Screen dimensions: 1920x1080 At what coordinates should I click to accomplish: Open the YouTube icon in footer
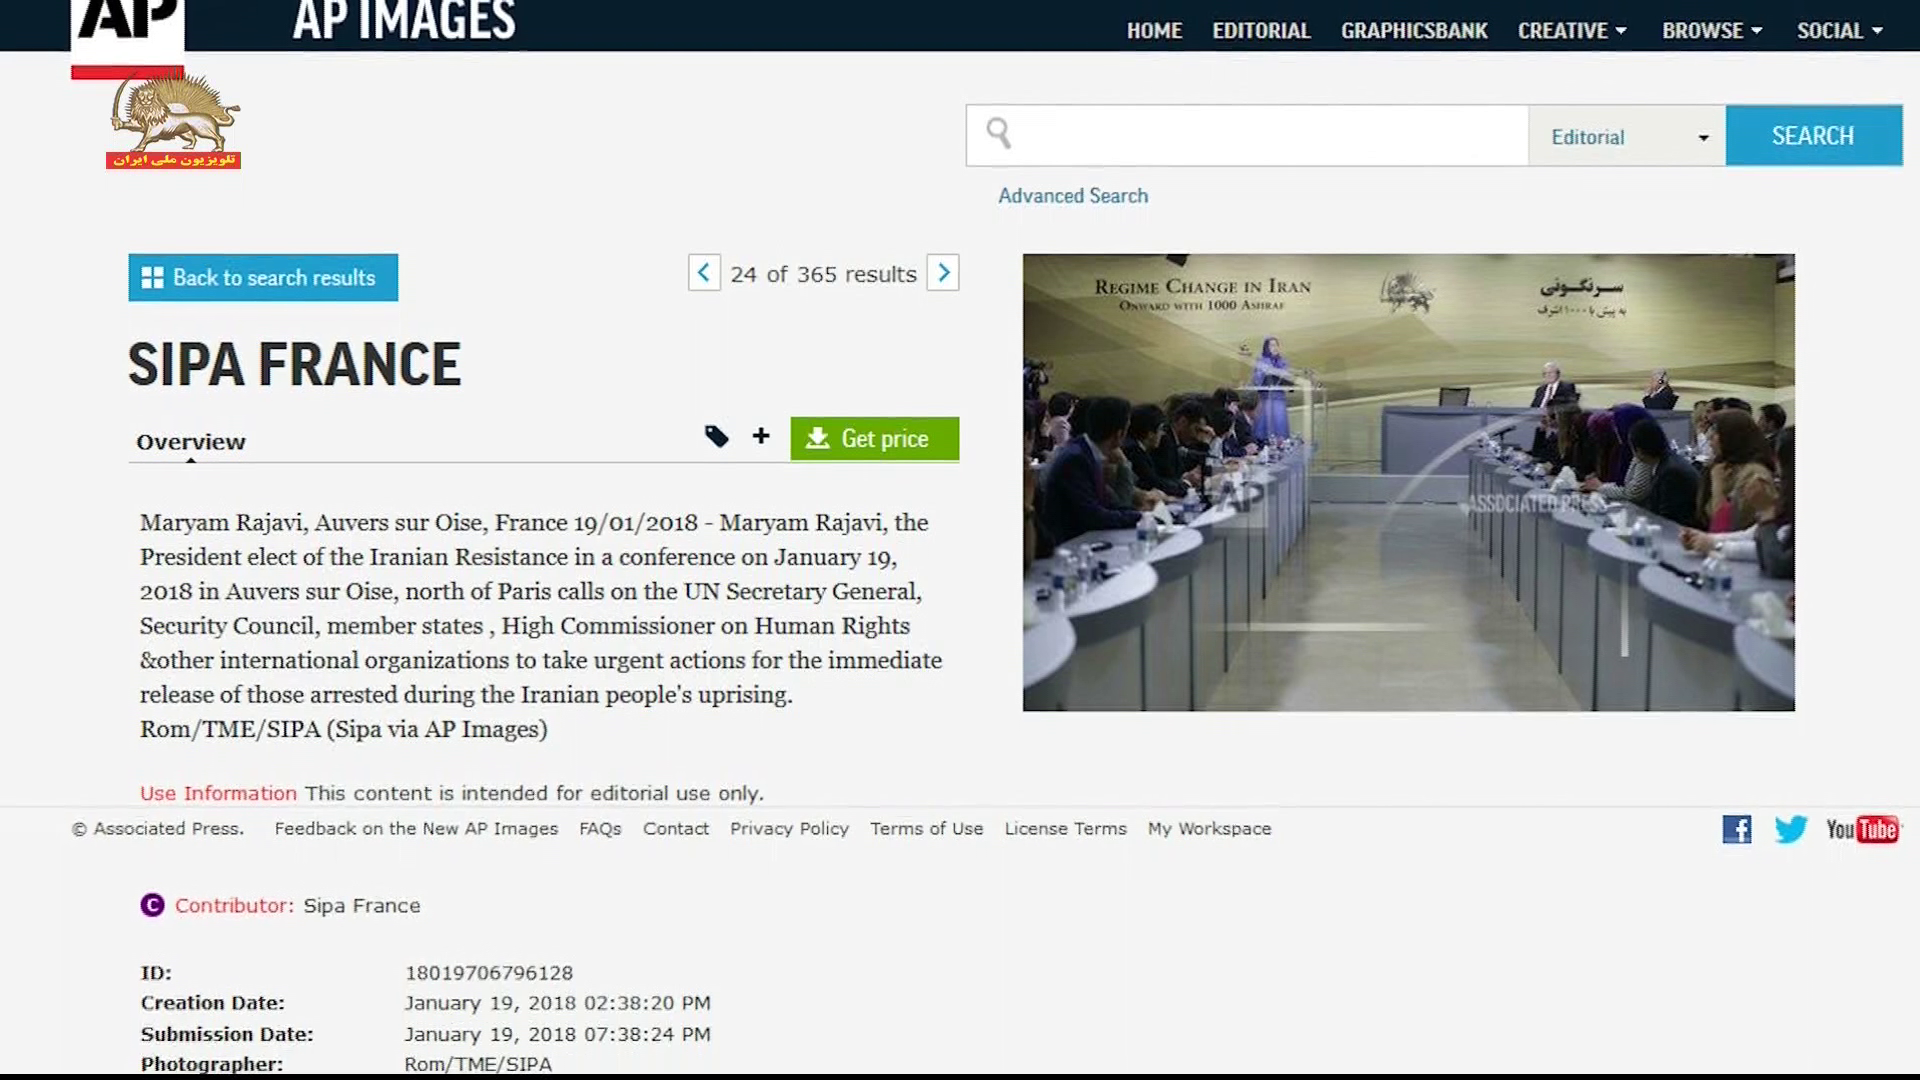1862,829
